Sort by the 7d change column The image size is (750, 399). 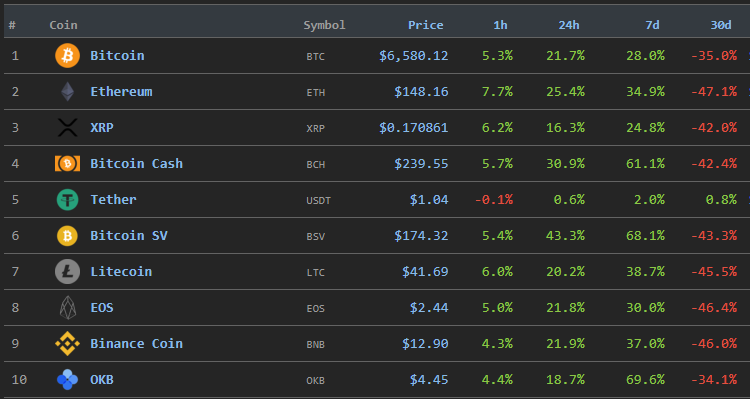[x=652, y=25]
